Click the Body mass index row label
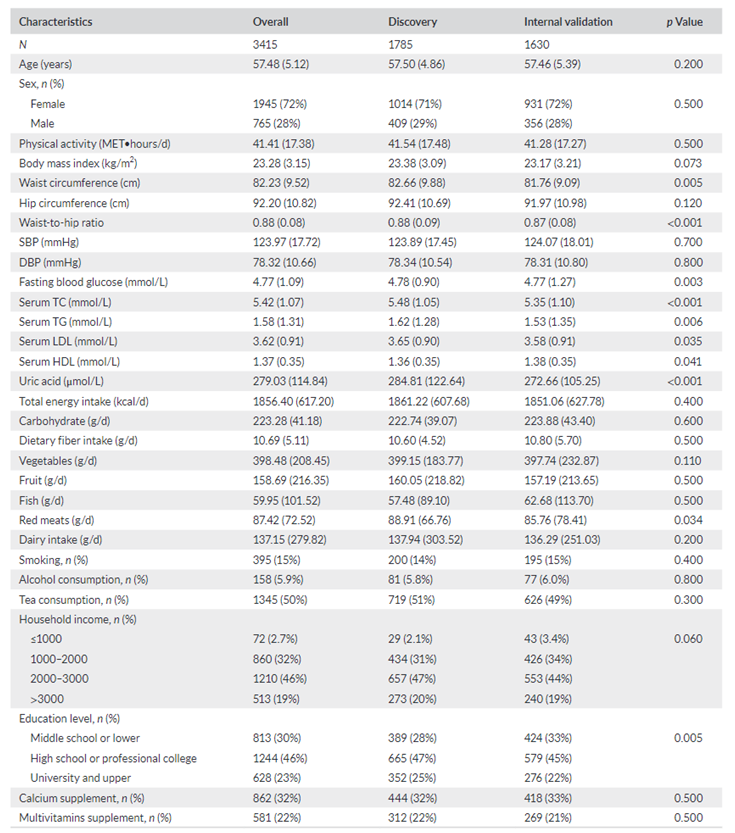735x833 pixels. [x=78, y=162]
